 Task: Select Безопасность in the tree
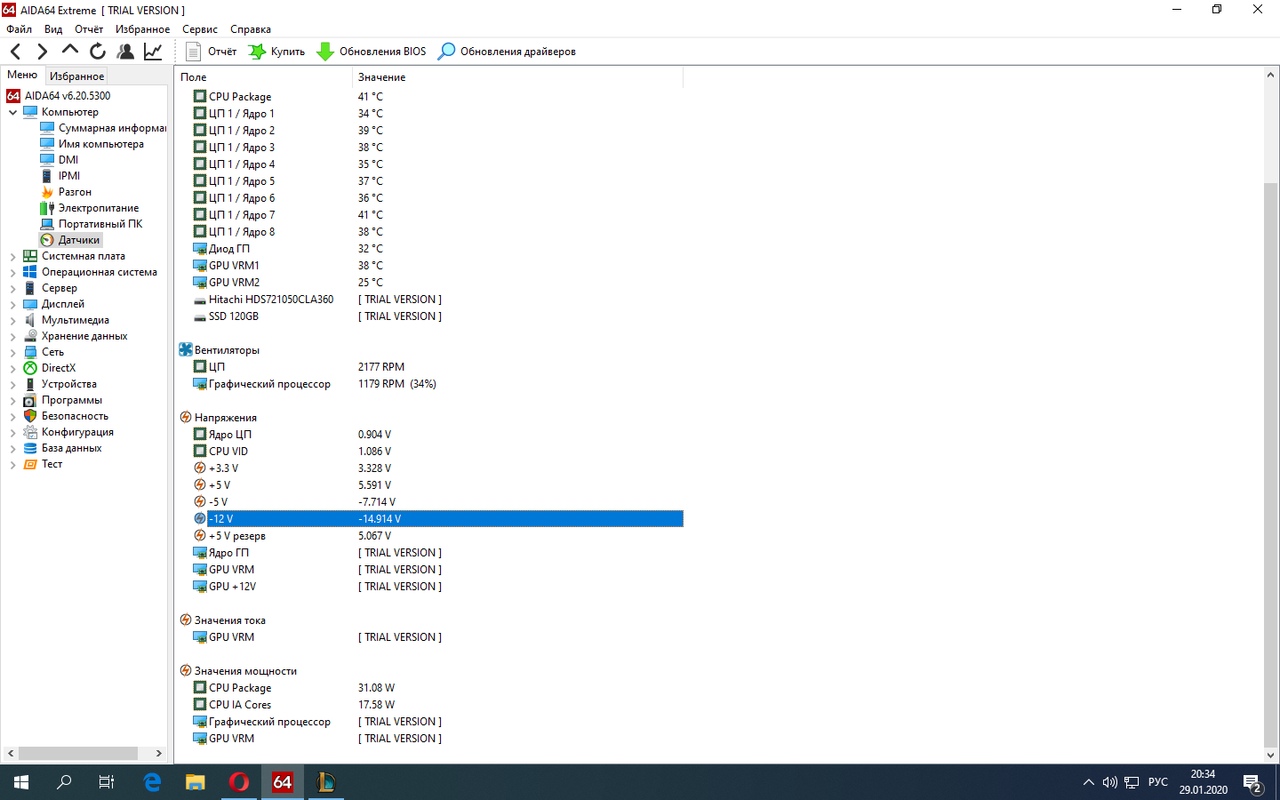pyautogui.click(x=66, y=416)
